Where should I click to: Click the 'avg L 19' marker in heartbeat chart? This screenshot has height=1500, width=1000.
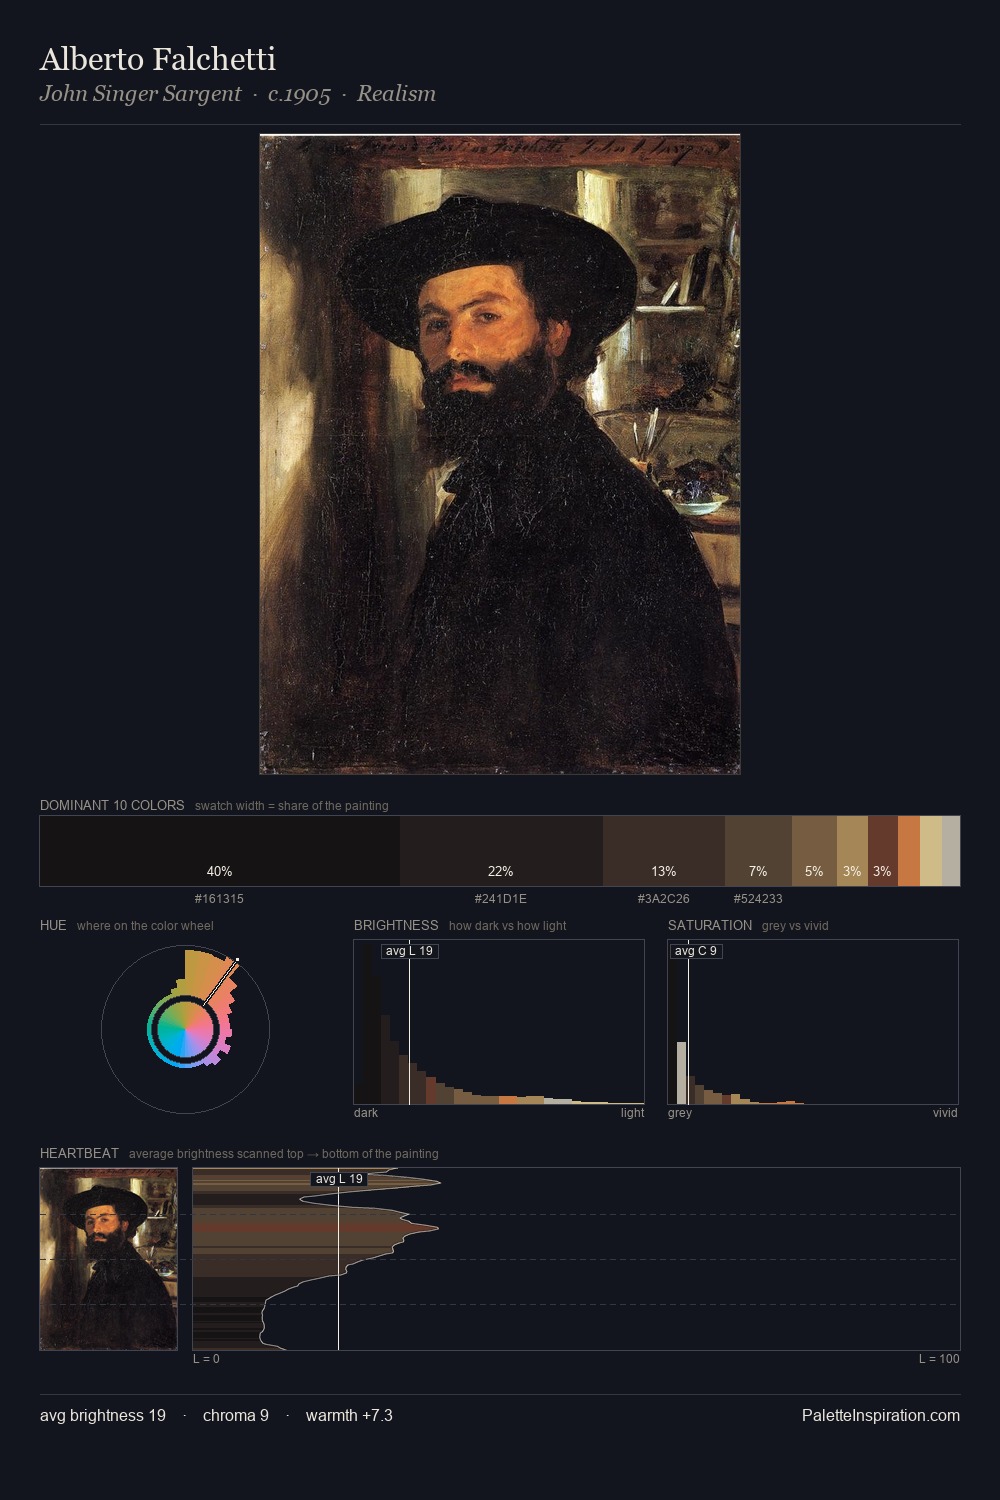[339, 1179]
